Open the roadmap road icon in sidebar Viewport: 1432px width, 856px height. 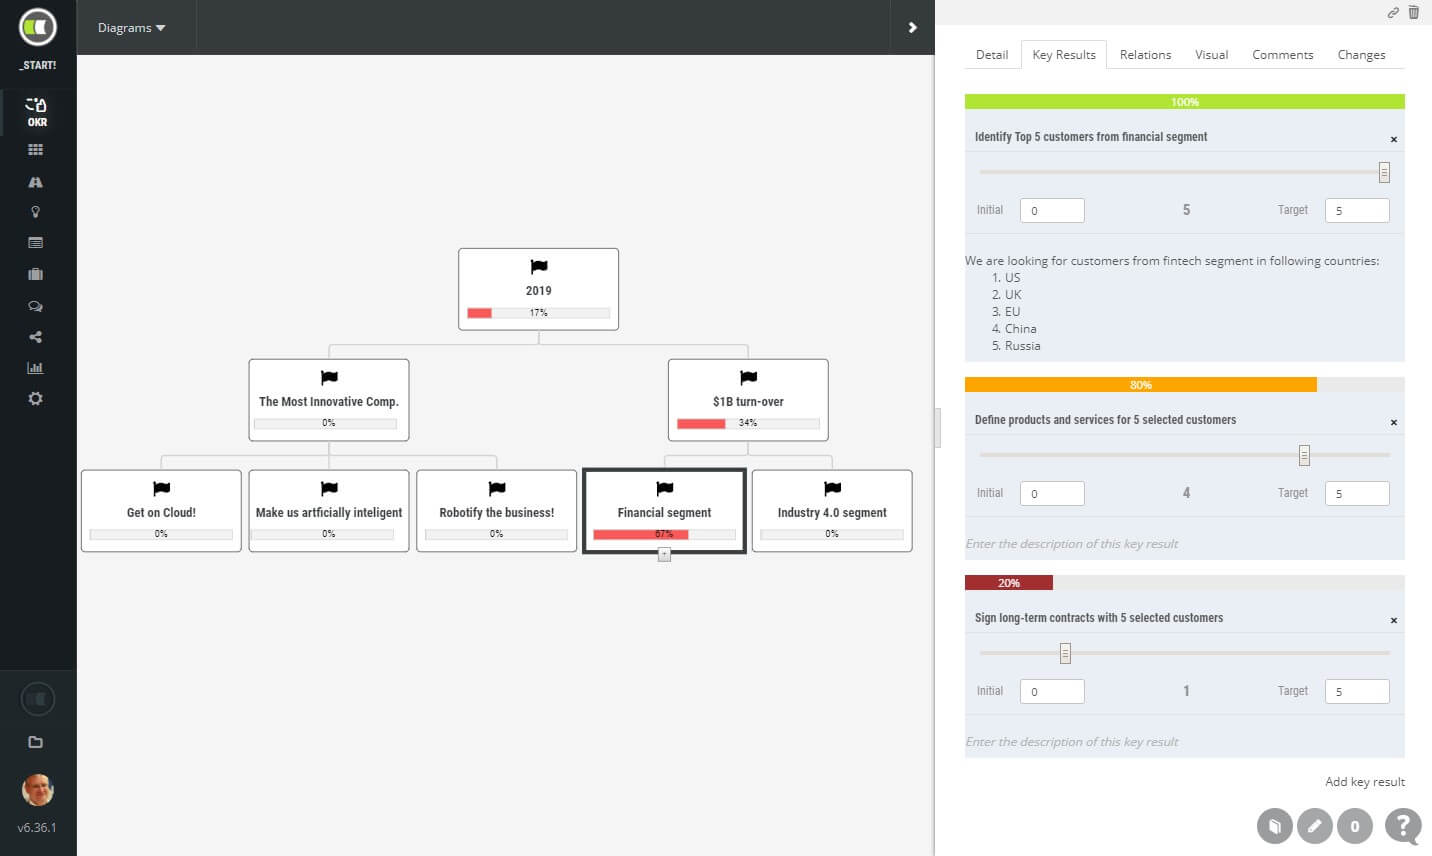[36, 182]
